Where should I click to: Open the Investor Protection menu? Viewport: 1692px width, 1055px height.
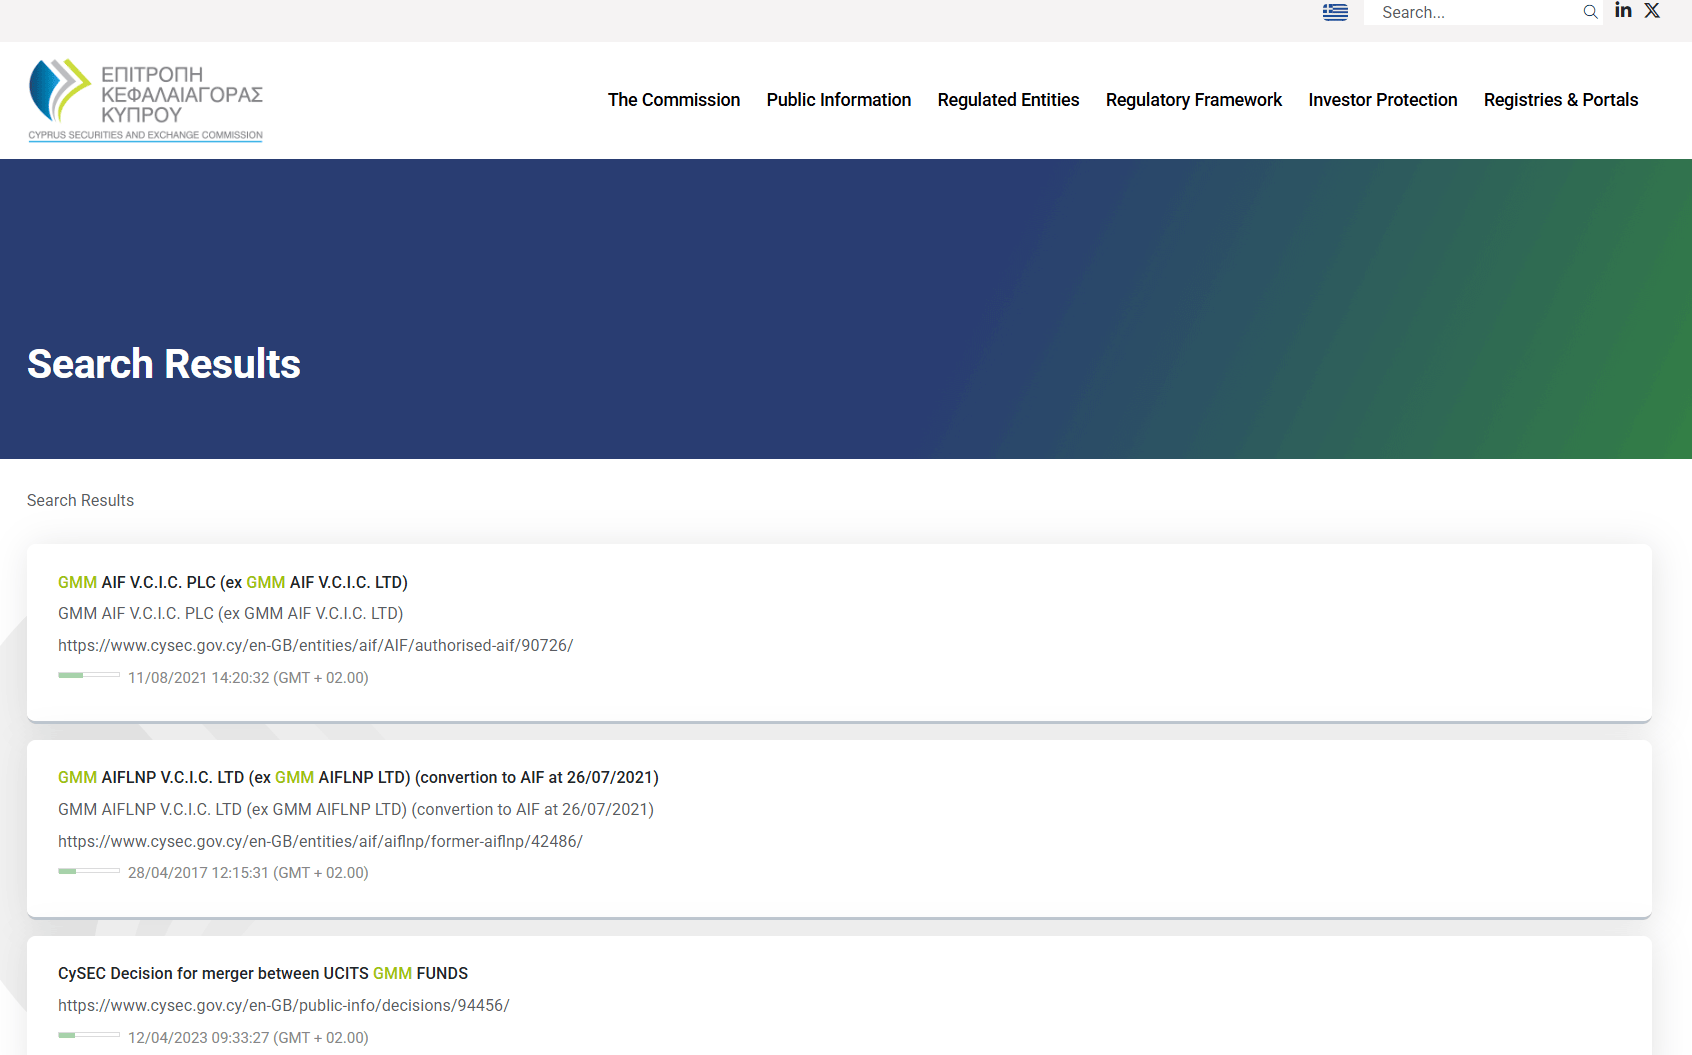click(1383, 100)
